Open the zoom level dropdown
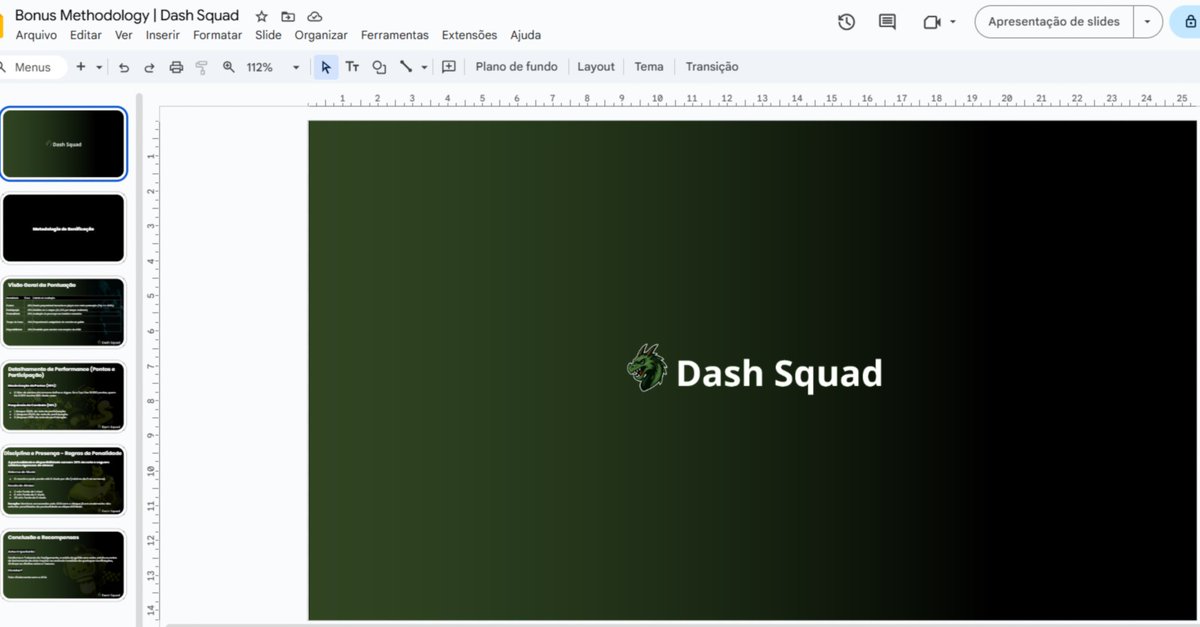This screenshot has width=1200, height=627. tap(294, 66)
